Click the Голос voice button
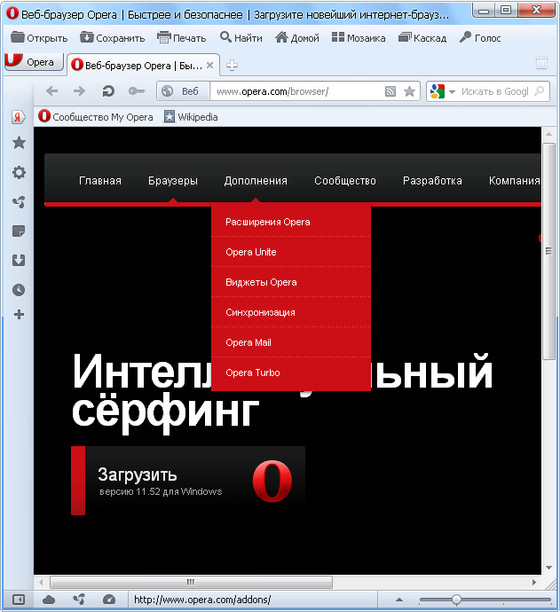Viewport: 560px width, 612px height. [480, 38]
